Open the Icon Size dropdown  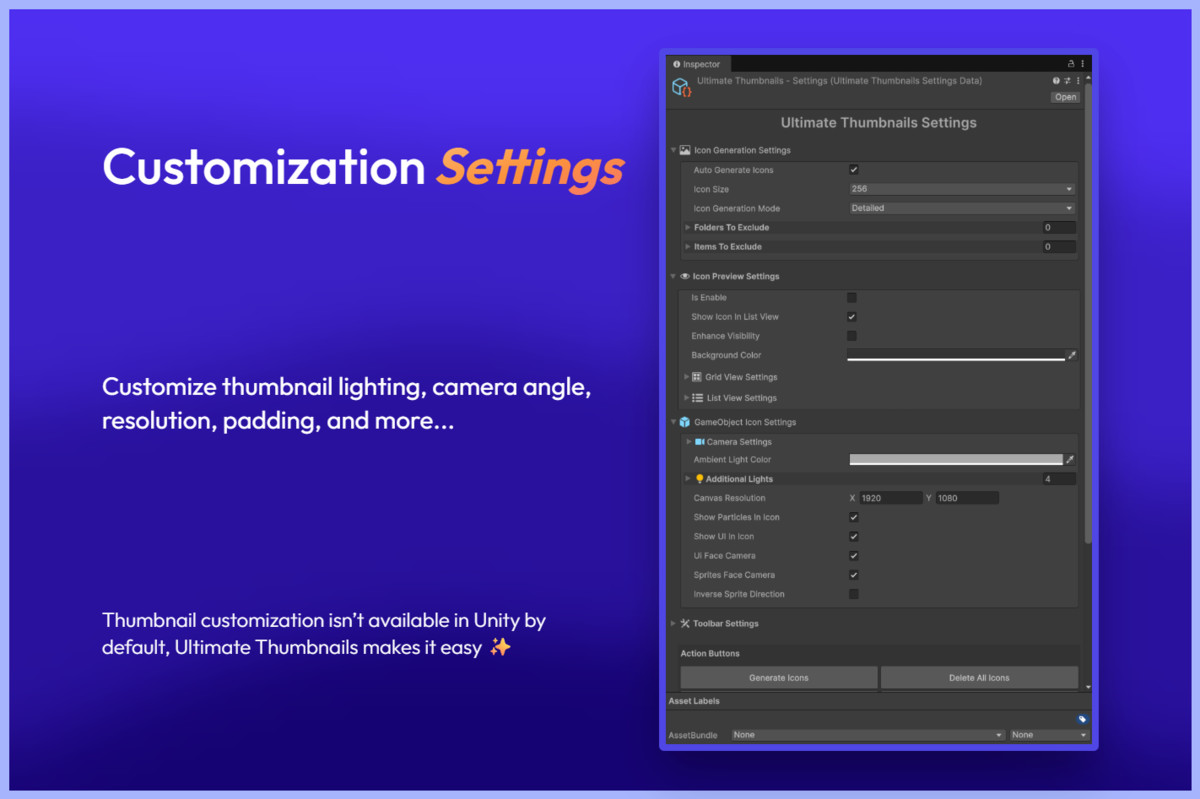click(960, 188)
